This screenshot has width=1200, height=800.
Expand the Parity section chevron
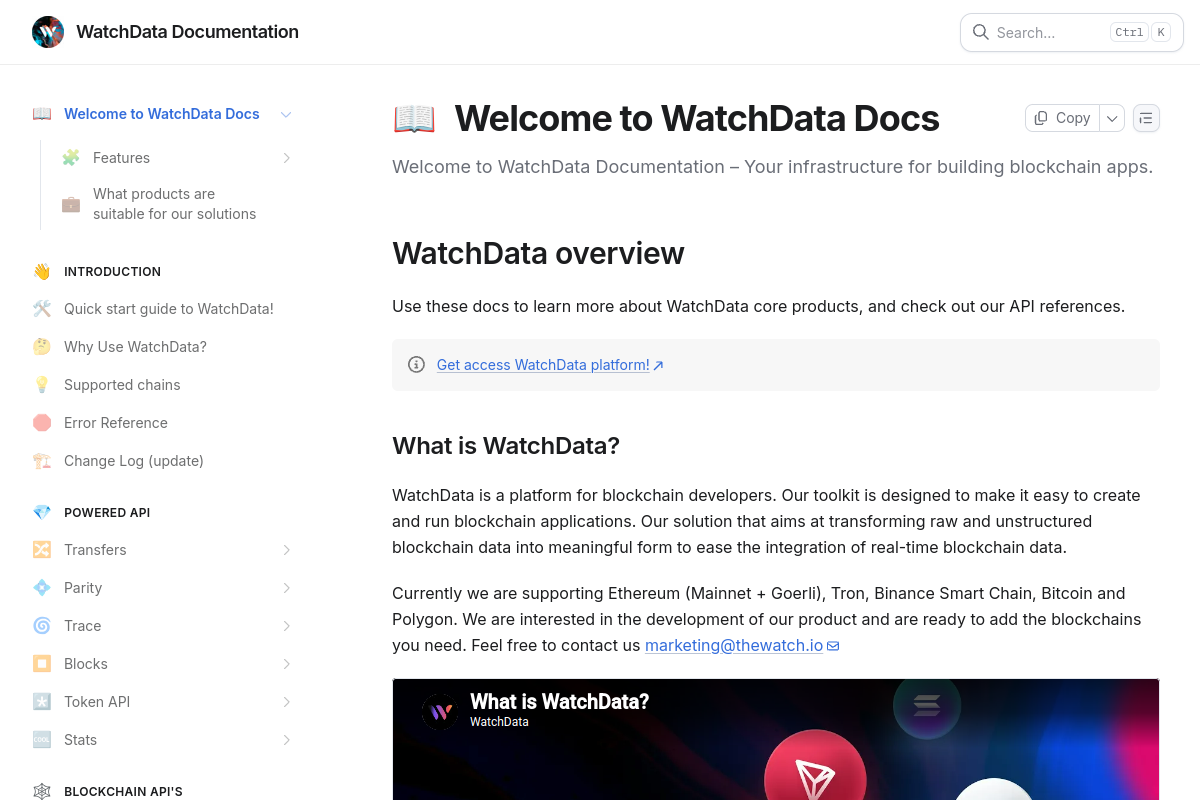[286, 588]
